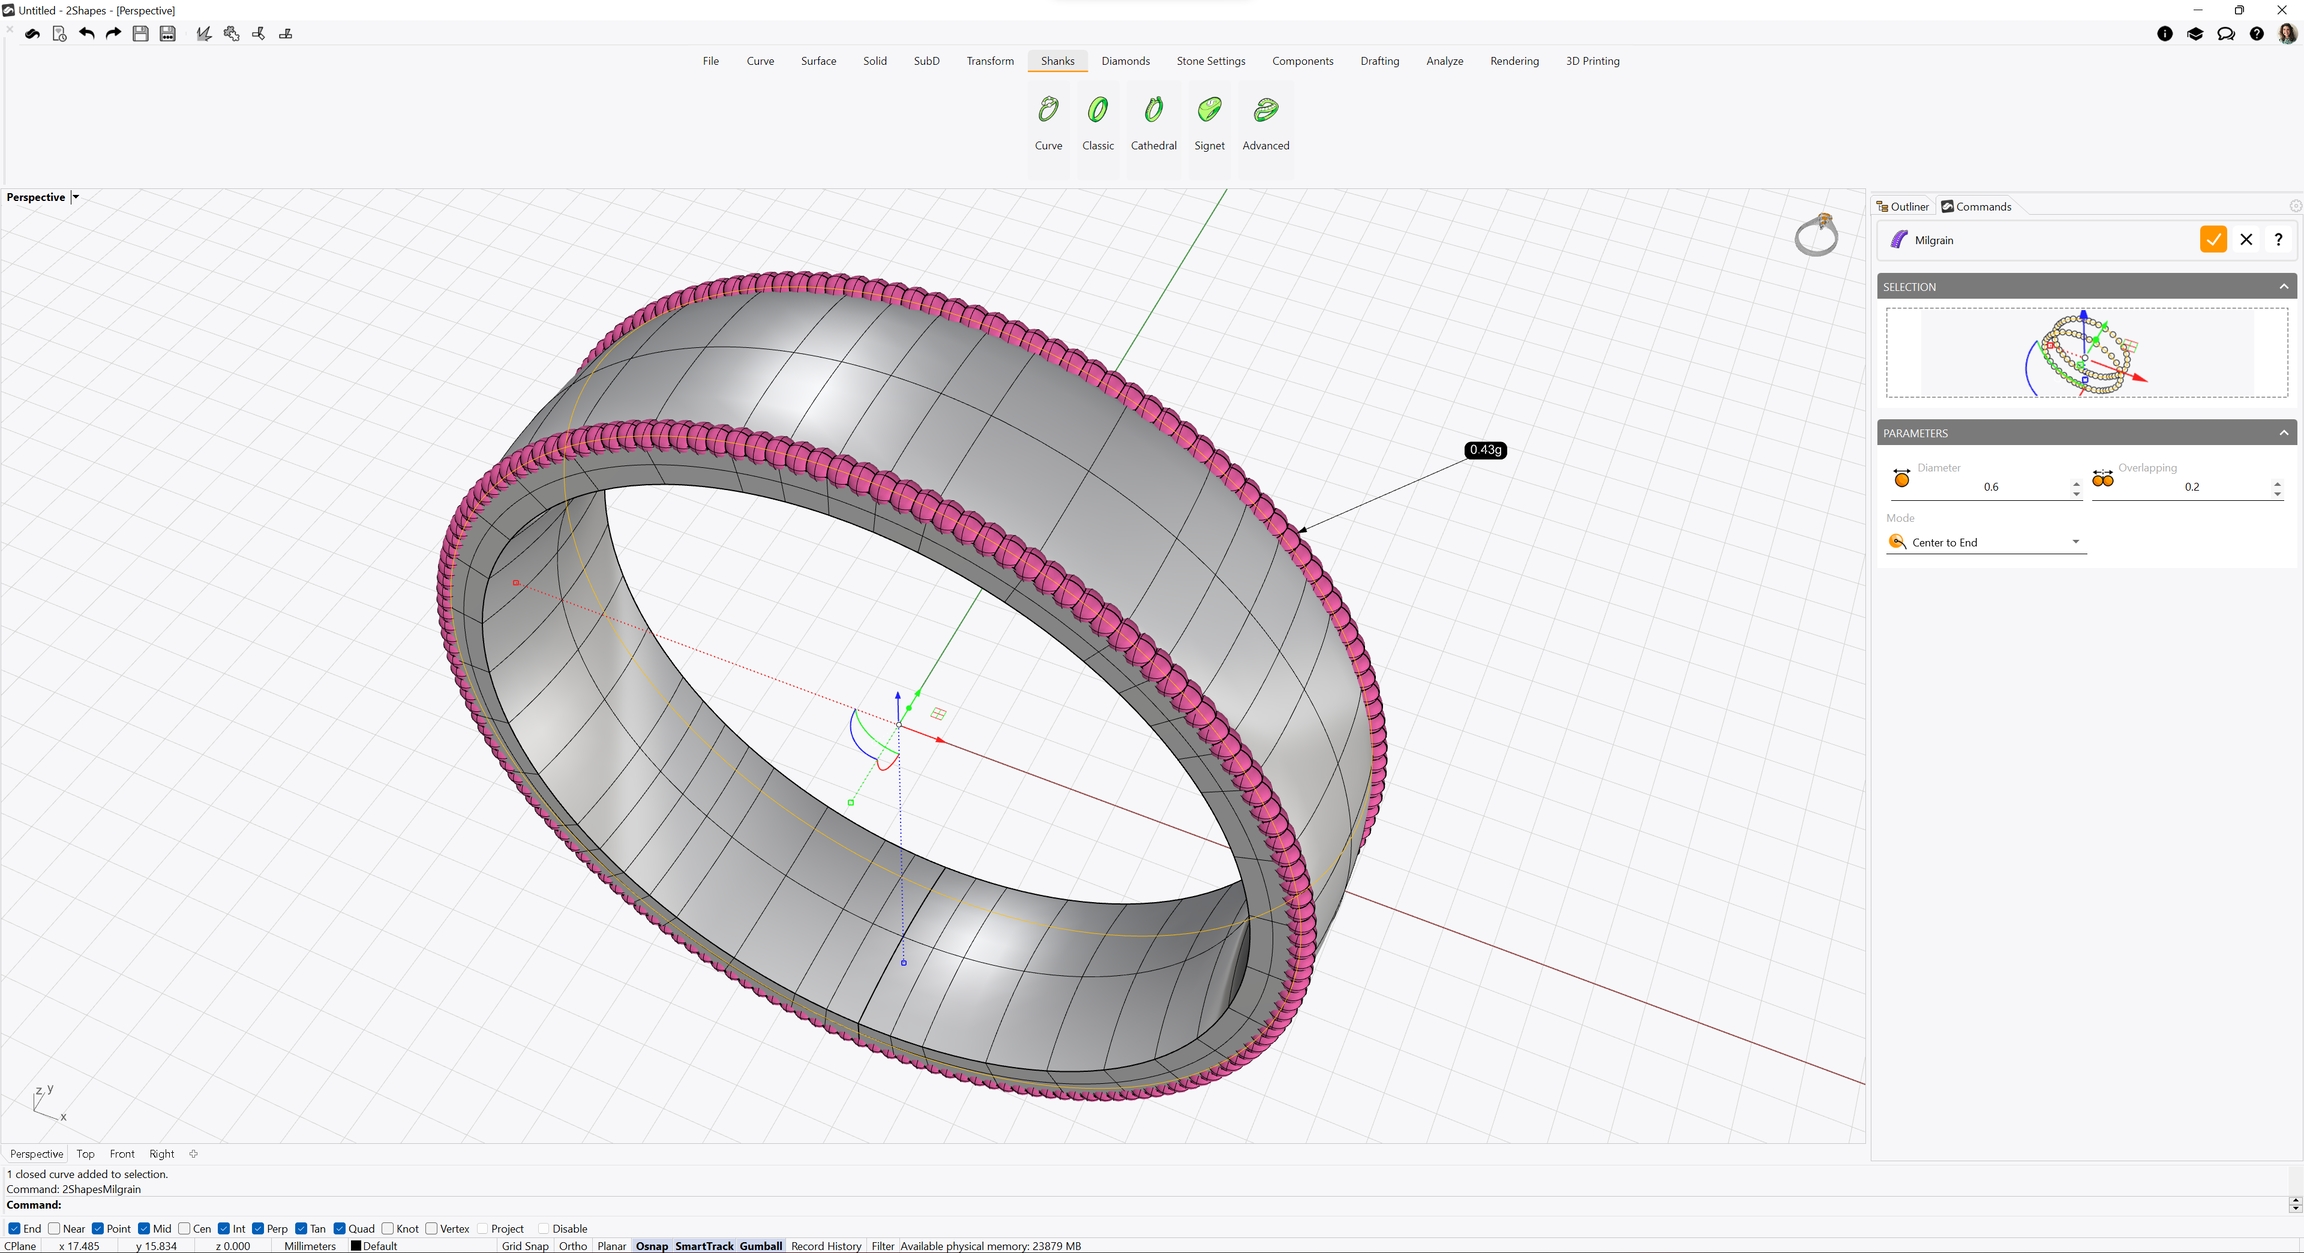
Task: Open the Diamonds ribbon tab
Action: click(1125, 61)
